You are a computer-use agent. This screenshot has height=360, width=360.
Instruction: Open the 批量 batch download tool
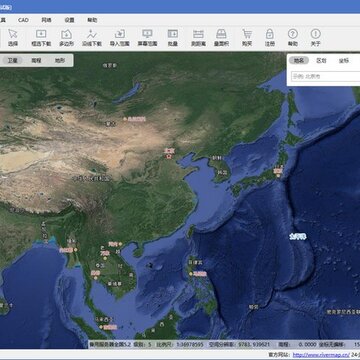point(173,38)
